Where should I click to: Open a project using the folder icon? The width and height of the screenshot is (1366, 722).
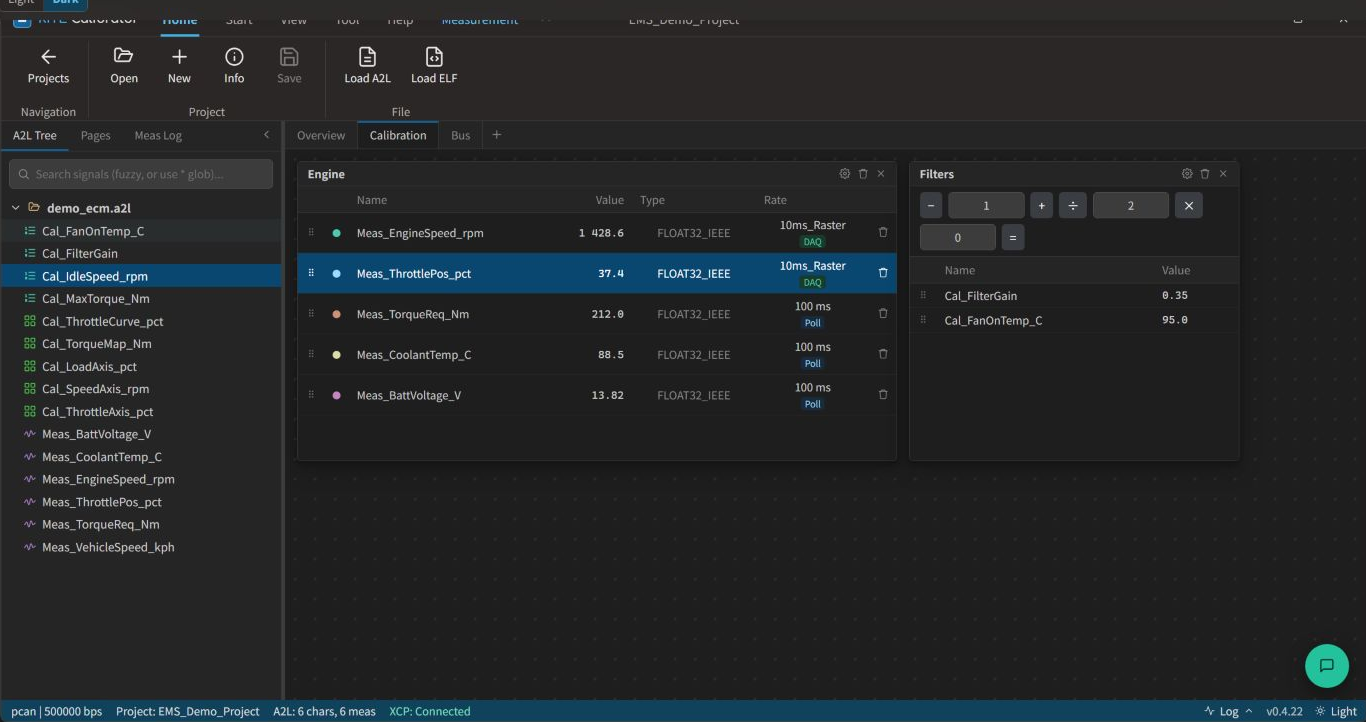(x=124, y=57)
